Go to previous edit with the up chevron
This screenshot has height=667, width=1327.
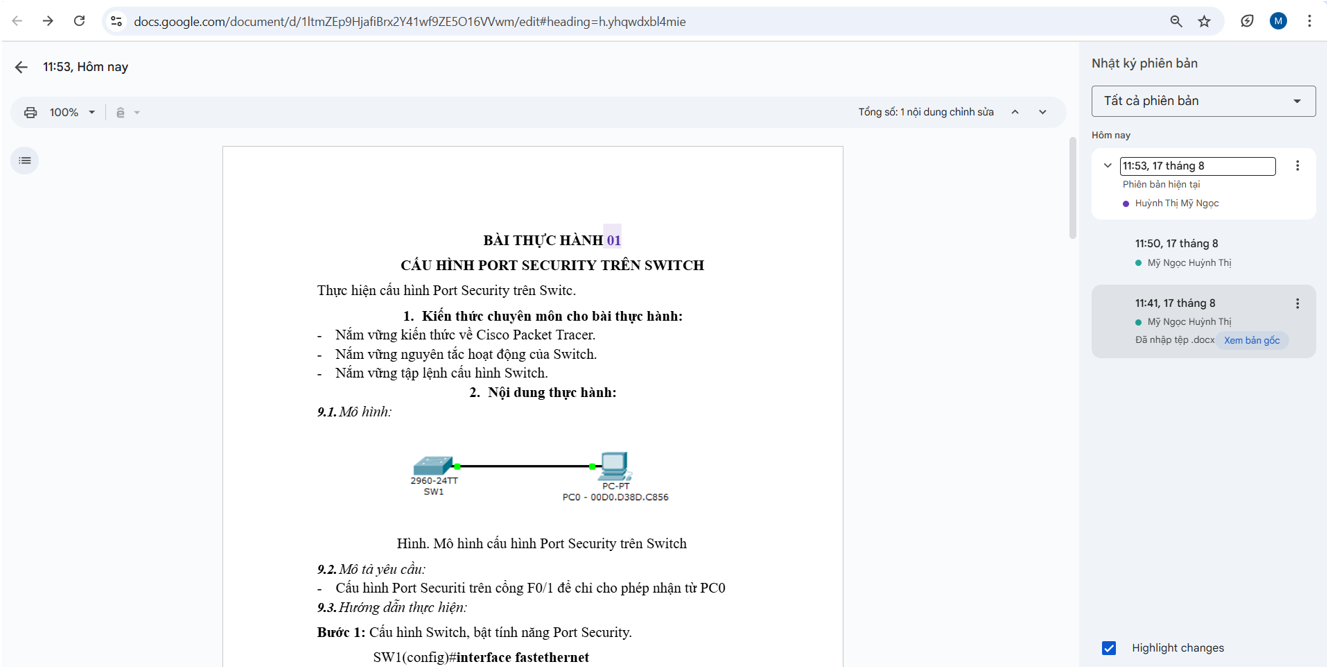1015,113
